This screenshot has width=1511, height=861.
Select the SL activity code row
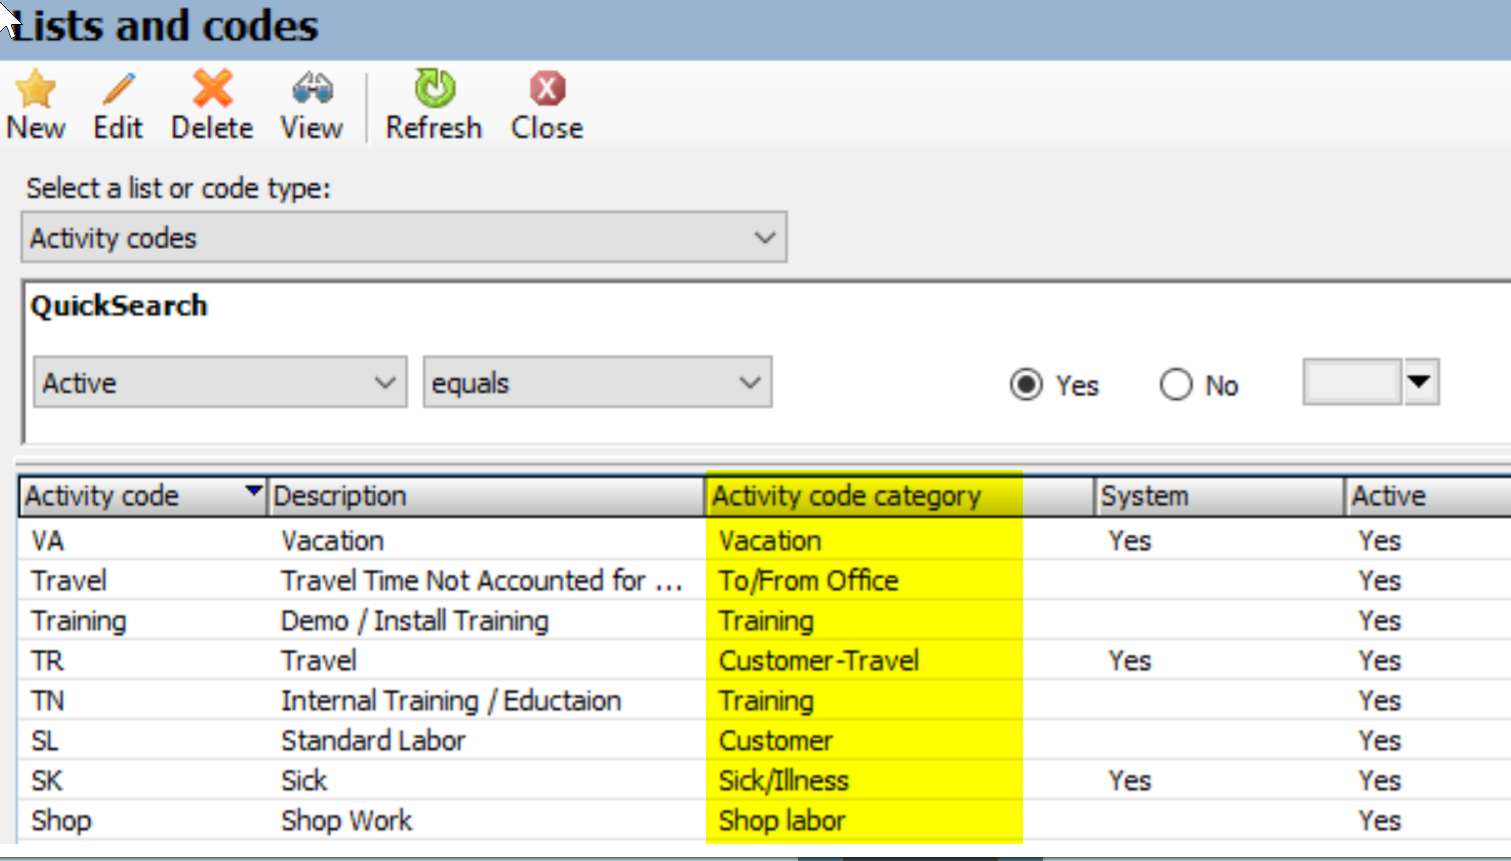[x=765, y=740]
